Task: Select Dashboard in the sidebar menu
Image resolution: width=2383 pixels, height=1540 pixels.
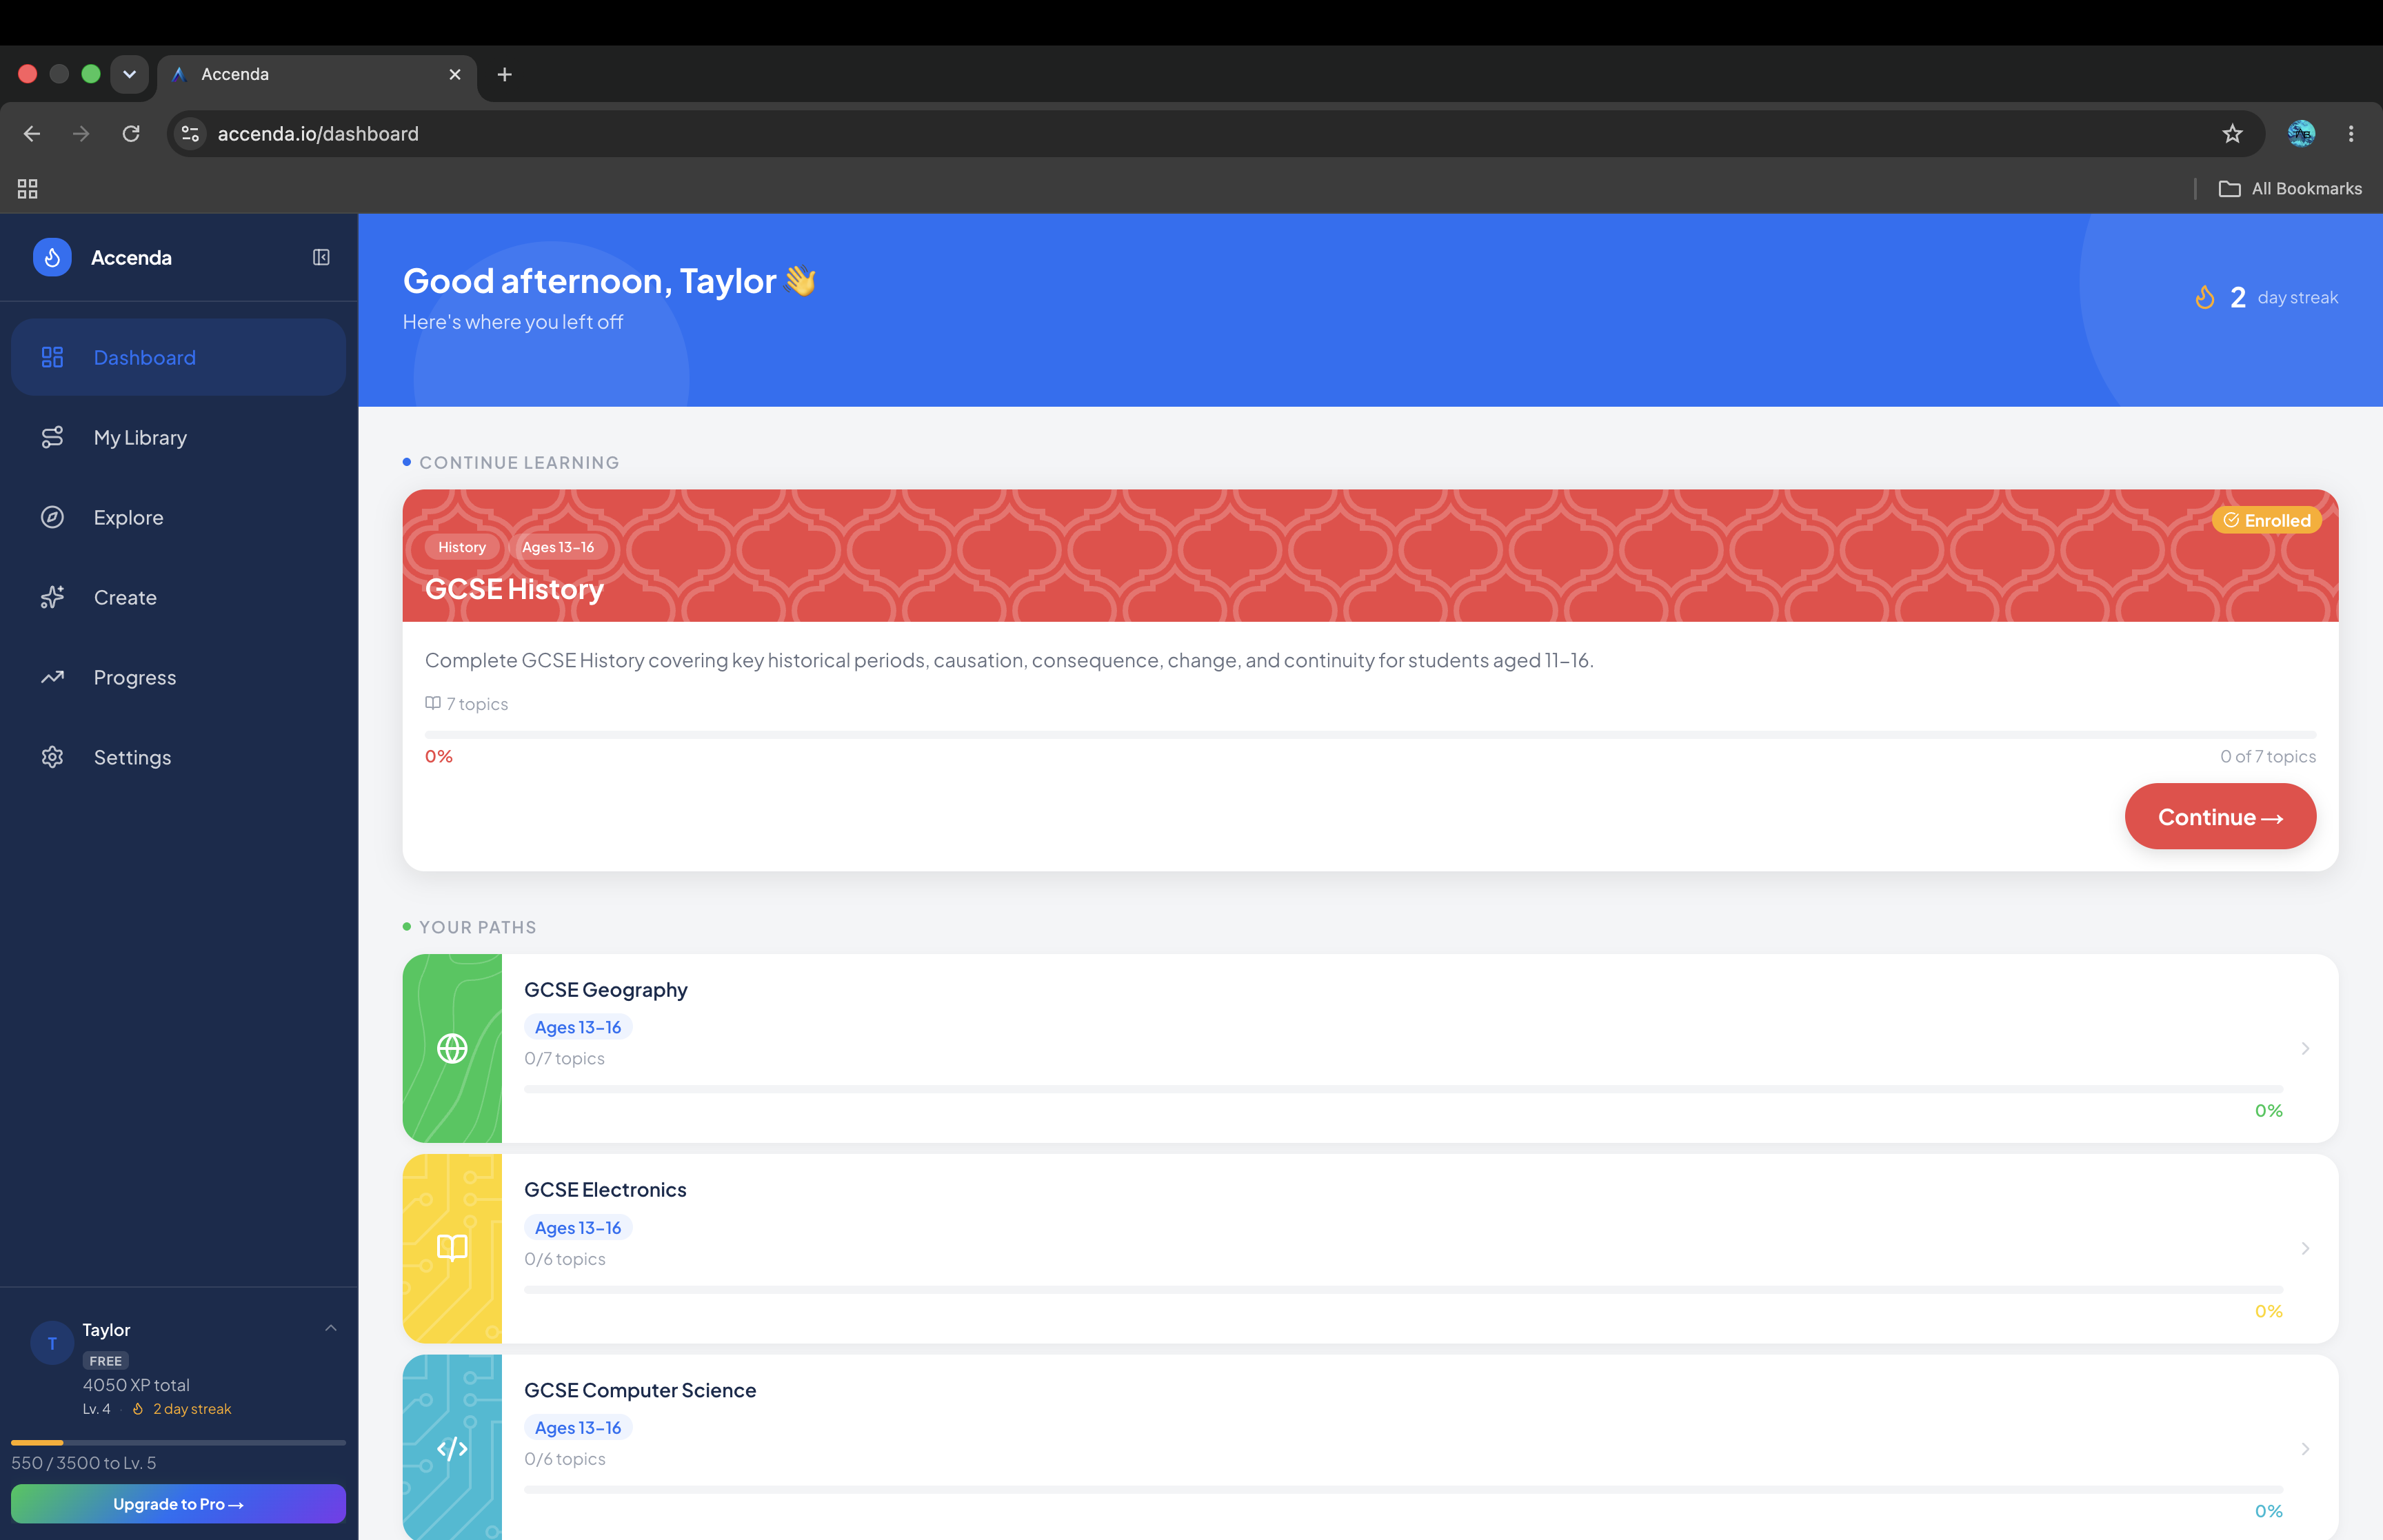Action: 178,357
